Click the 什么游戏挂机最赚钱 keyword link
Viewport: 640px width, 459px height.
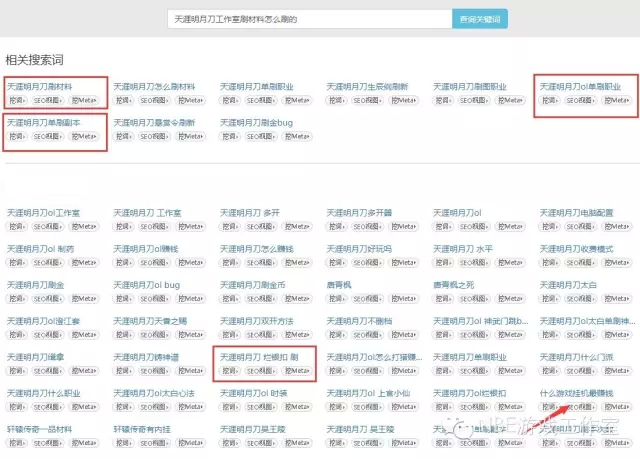(x=577, y=393)
